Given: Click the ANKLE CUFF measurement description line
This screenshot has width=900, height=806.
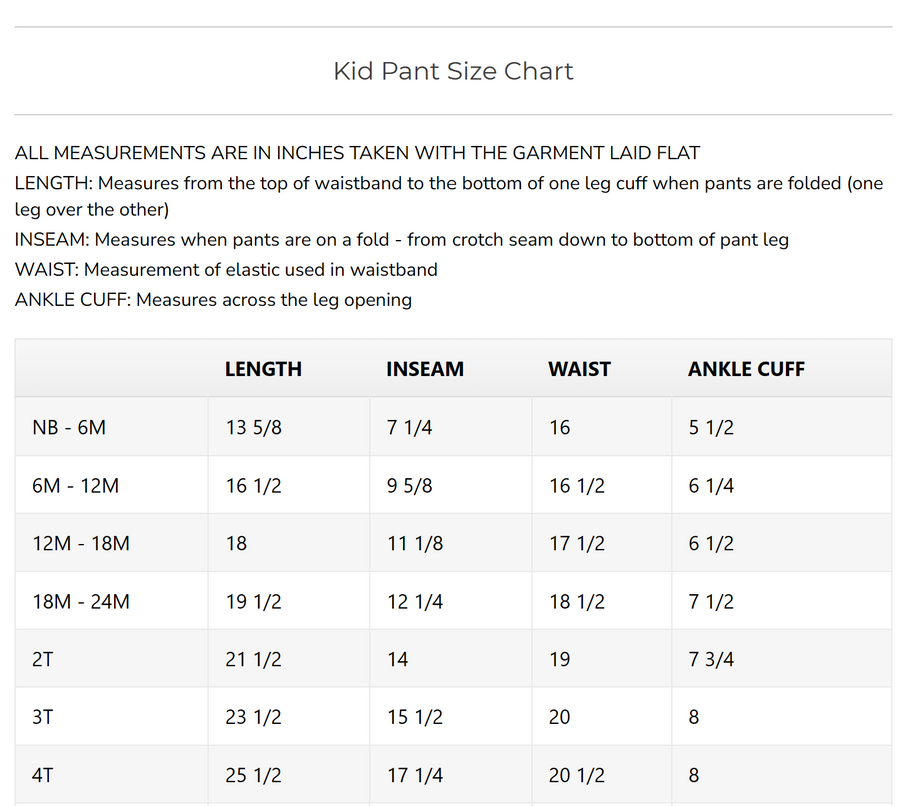Looking at the screenshot, I should (x=213, y=300).
